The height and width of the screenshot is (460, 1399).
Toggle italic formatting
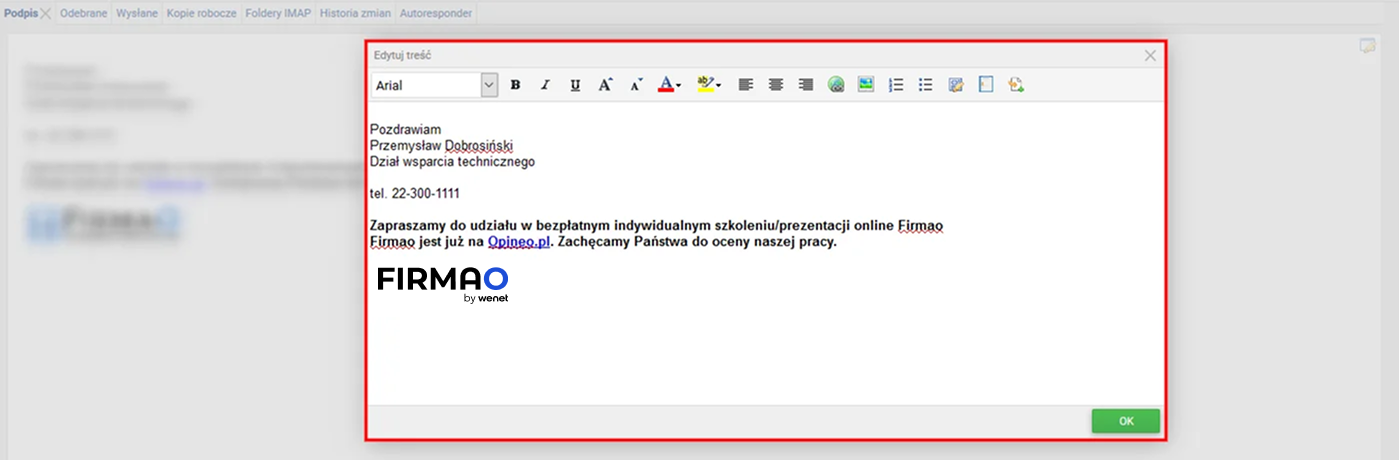(545, 85)
